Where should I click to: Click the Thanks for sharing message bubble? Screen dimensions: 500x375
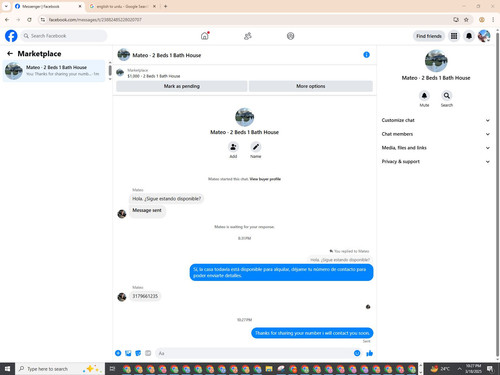click(312, 333)
